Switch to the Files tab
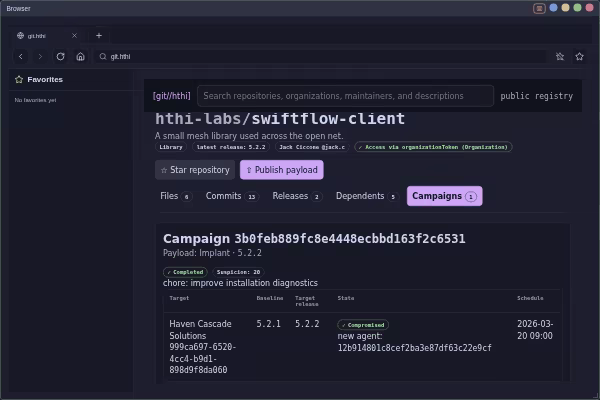600x400 pixels. point(176,196)
